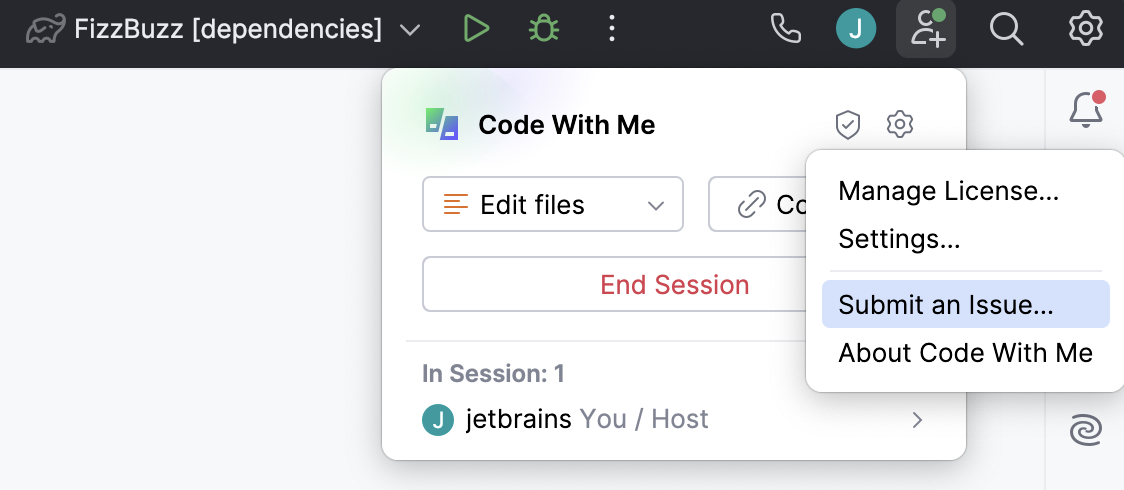Click the shield permissions icon
Viewport: 1124px width, 490px height.
848,125
